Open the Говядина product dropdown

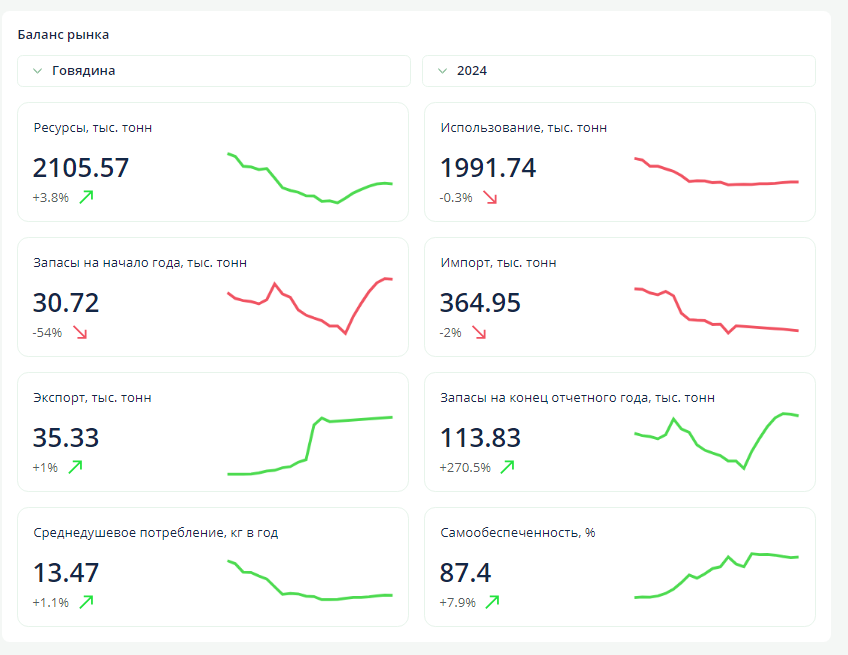(x=214, y=71)
